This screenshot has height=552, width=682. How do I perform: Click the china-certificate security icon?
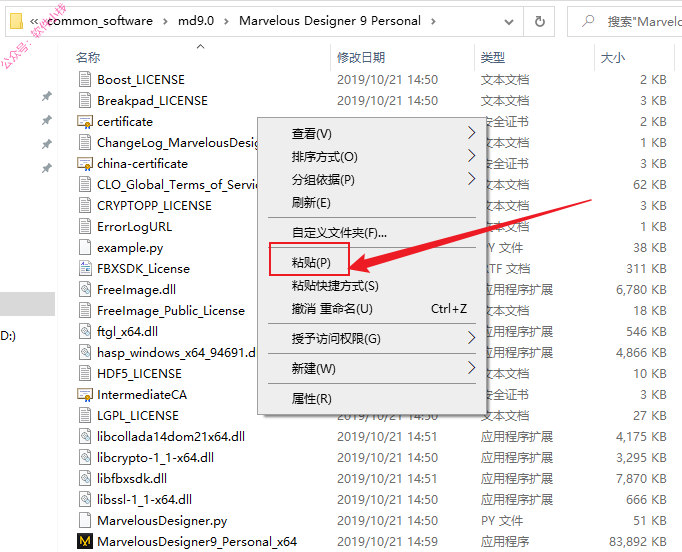pos(85,164)
